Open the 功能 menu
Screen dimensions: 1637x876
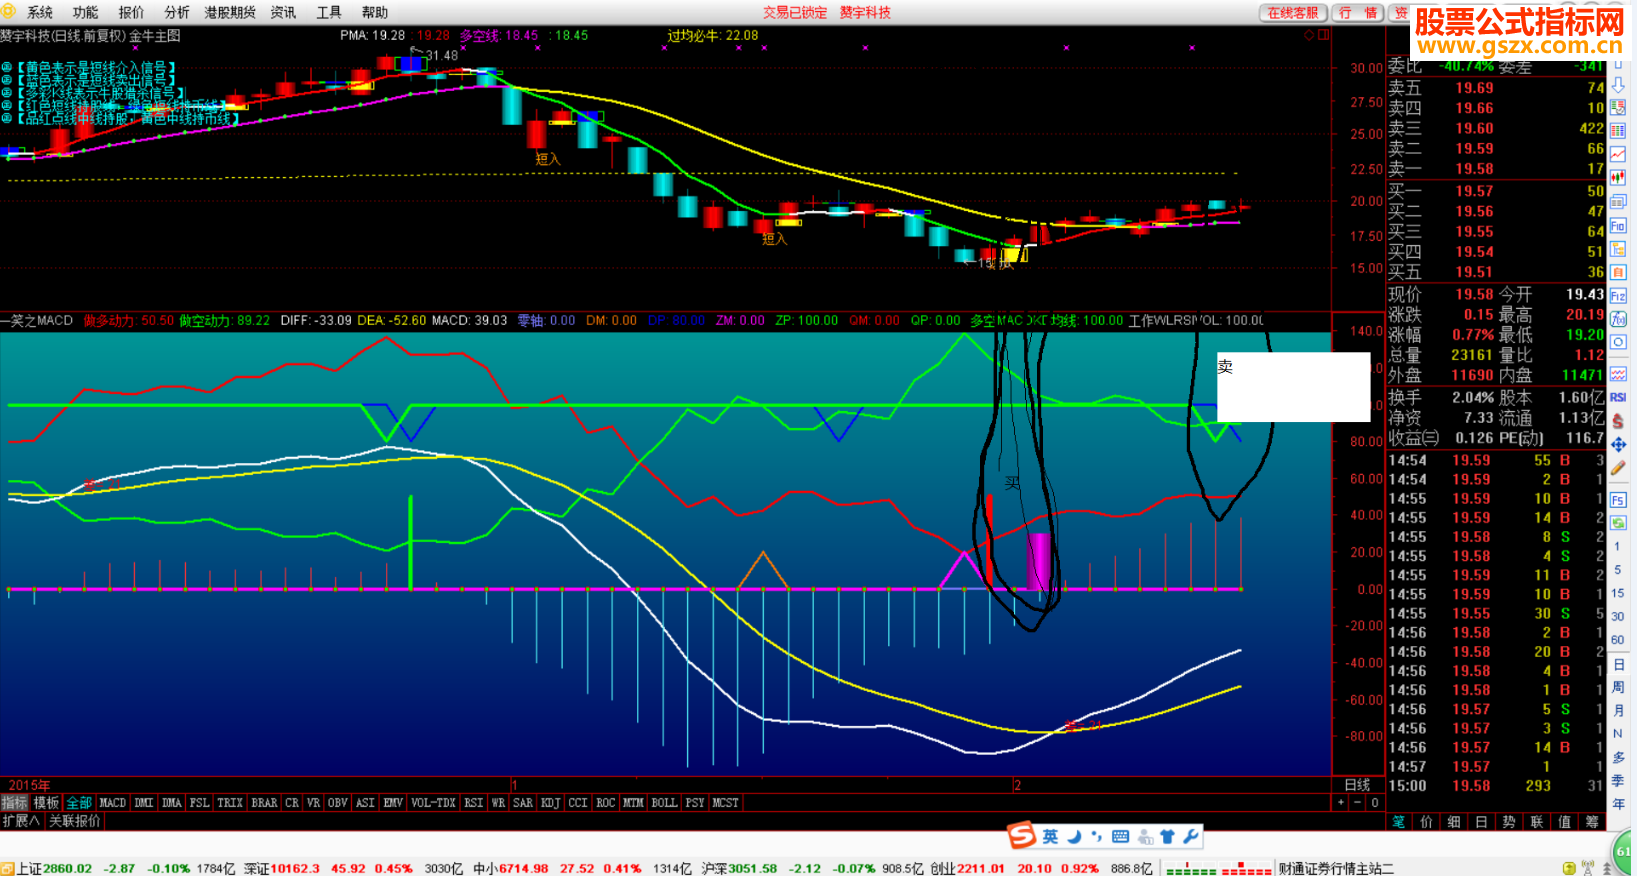[85, 12]
